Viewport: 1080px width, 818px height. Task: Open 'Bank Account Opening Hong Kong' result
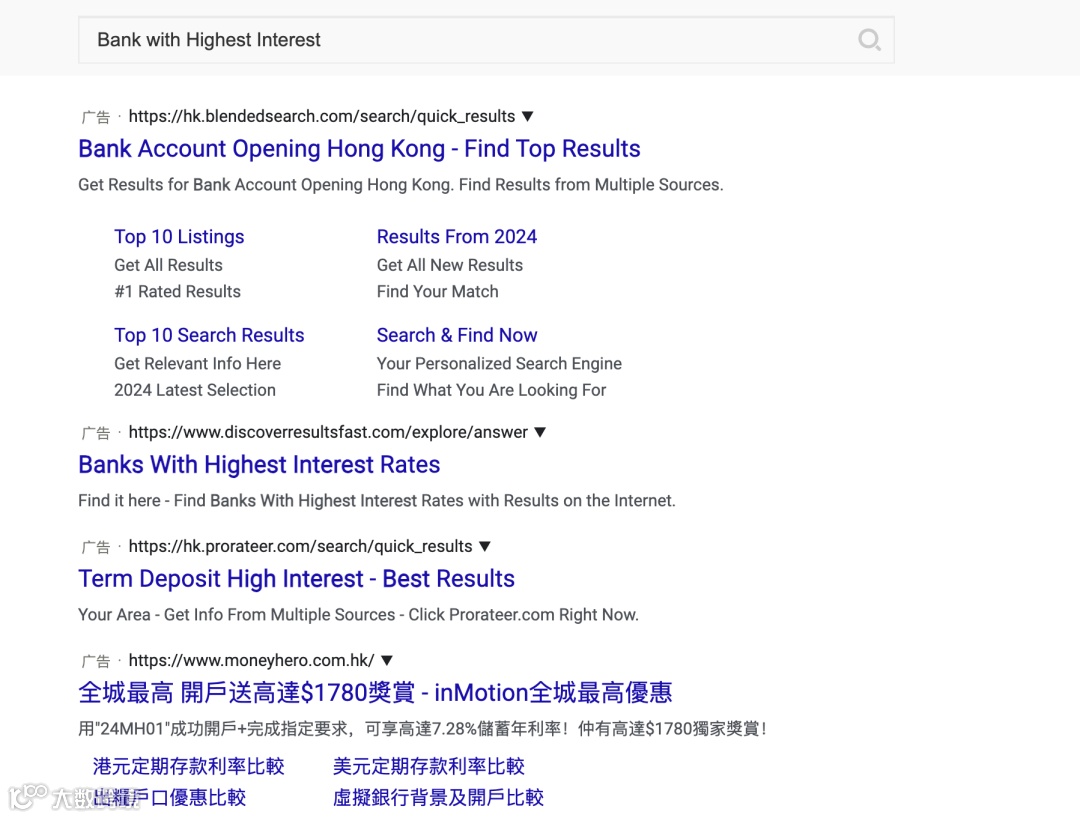(359, 149)
